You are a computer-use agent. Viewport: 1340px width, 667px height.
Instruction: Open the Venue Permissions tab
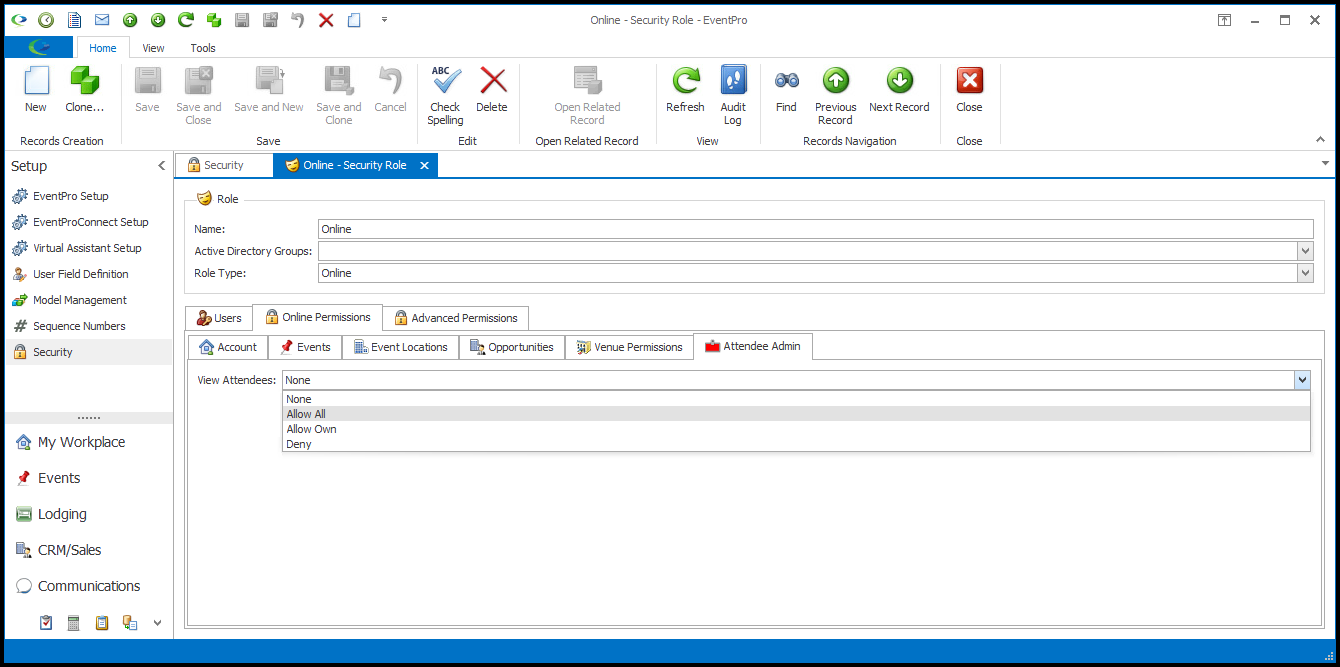click(629, 347)
